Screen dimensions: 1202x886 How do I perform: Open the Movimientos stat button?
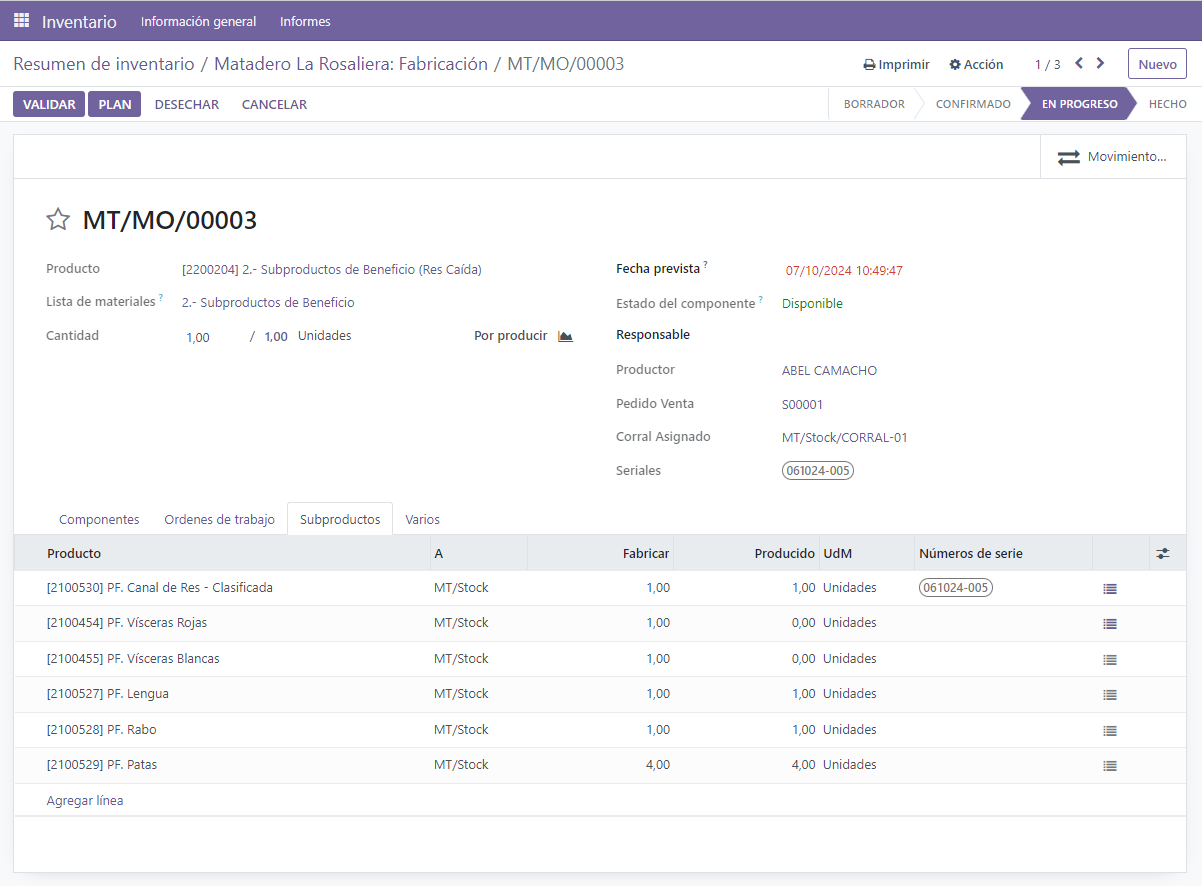click(x=1112, y=157)
